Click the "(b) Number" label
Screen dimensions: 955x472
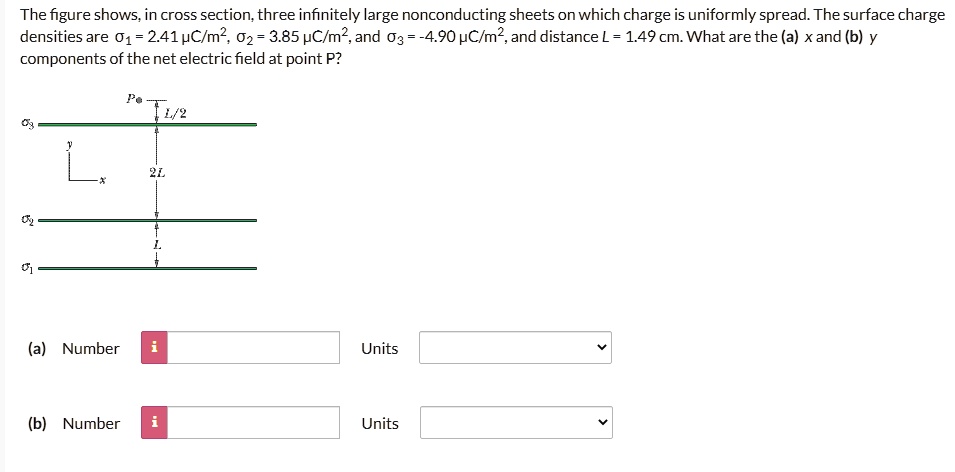pos(74,423)
